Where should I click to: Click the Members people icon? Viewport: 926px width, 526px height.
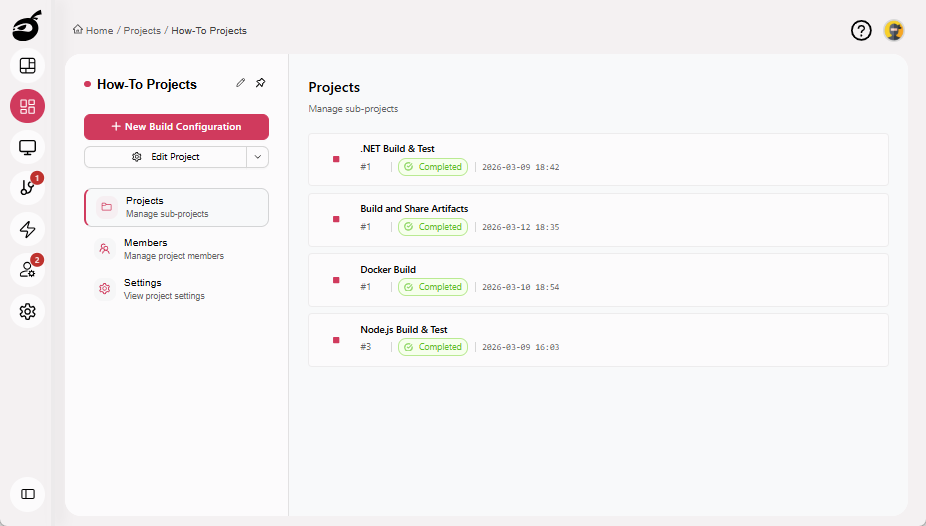(x=105, y=249)
